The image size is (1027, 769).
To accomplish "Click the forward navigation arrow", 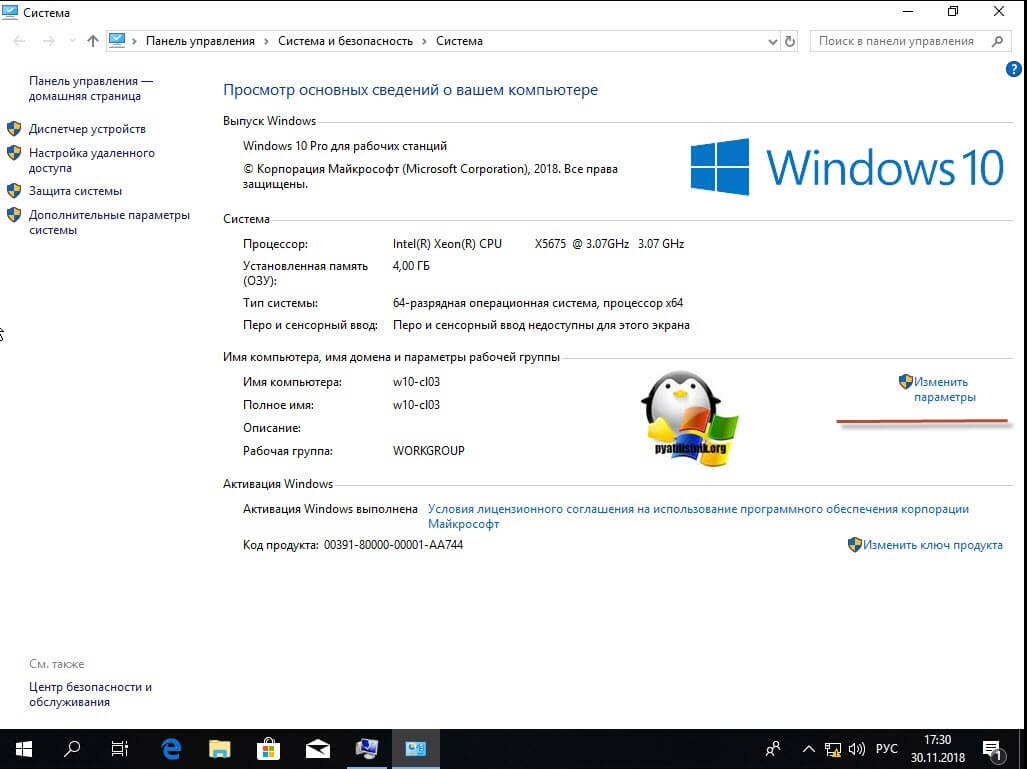I will [48, 41].
